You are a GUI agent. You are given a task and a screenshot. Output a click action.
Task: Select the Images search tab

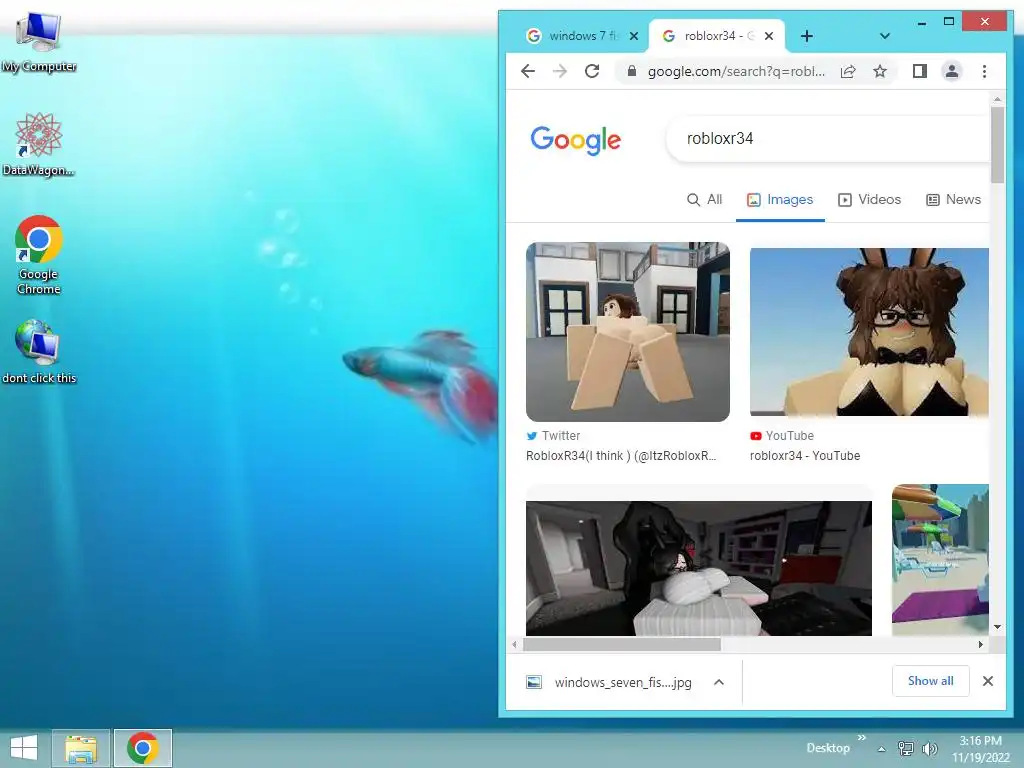(x=780, y=199)
